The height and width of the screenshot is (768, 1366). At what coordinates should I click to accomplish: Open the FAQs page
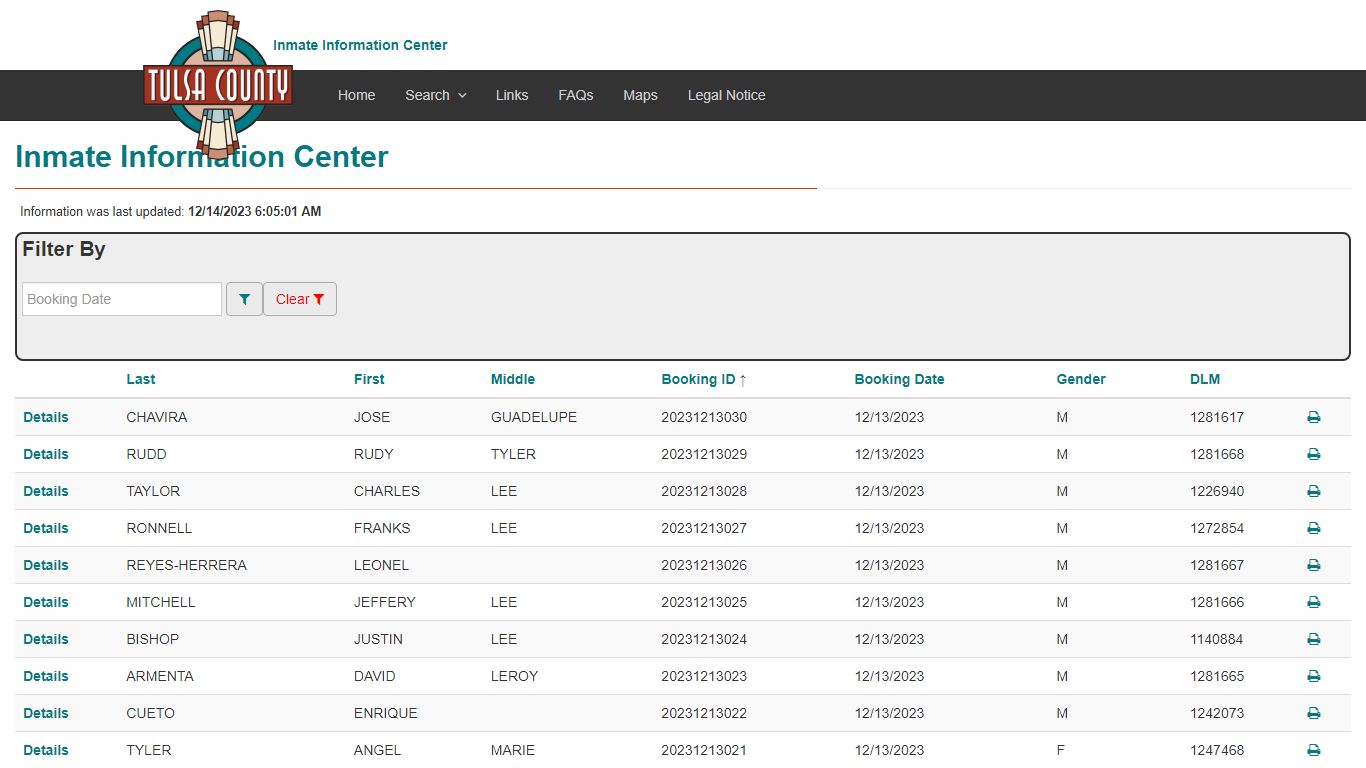pyautogui.click(x=576, y=95)
